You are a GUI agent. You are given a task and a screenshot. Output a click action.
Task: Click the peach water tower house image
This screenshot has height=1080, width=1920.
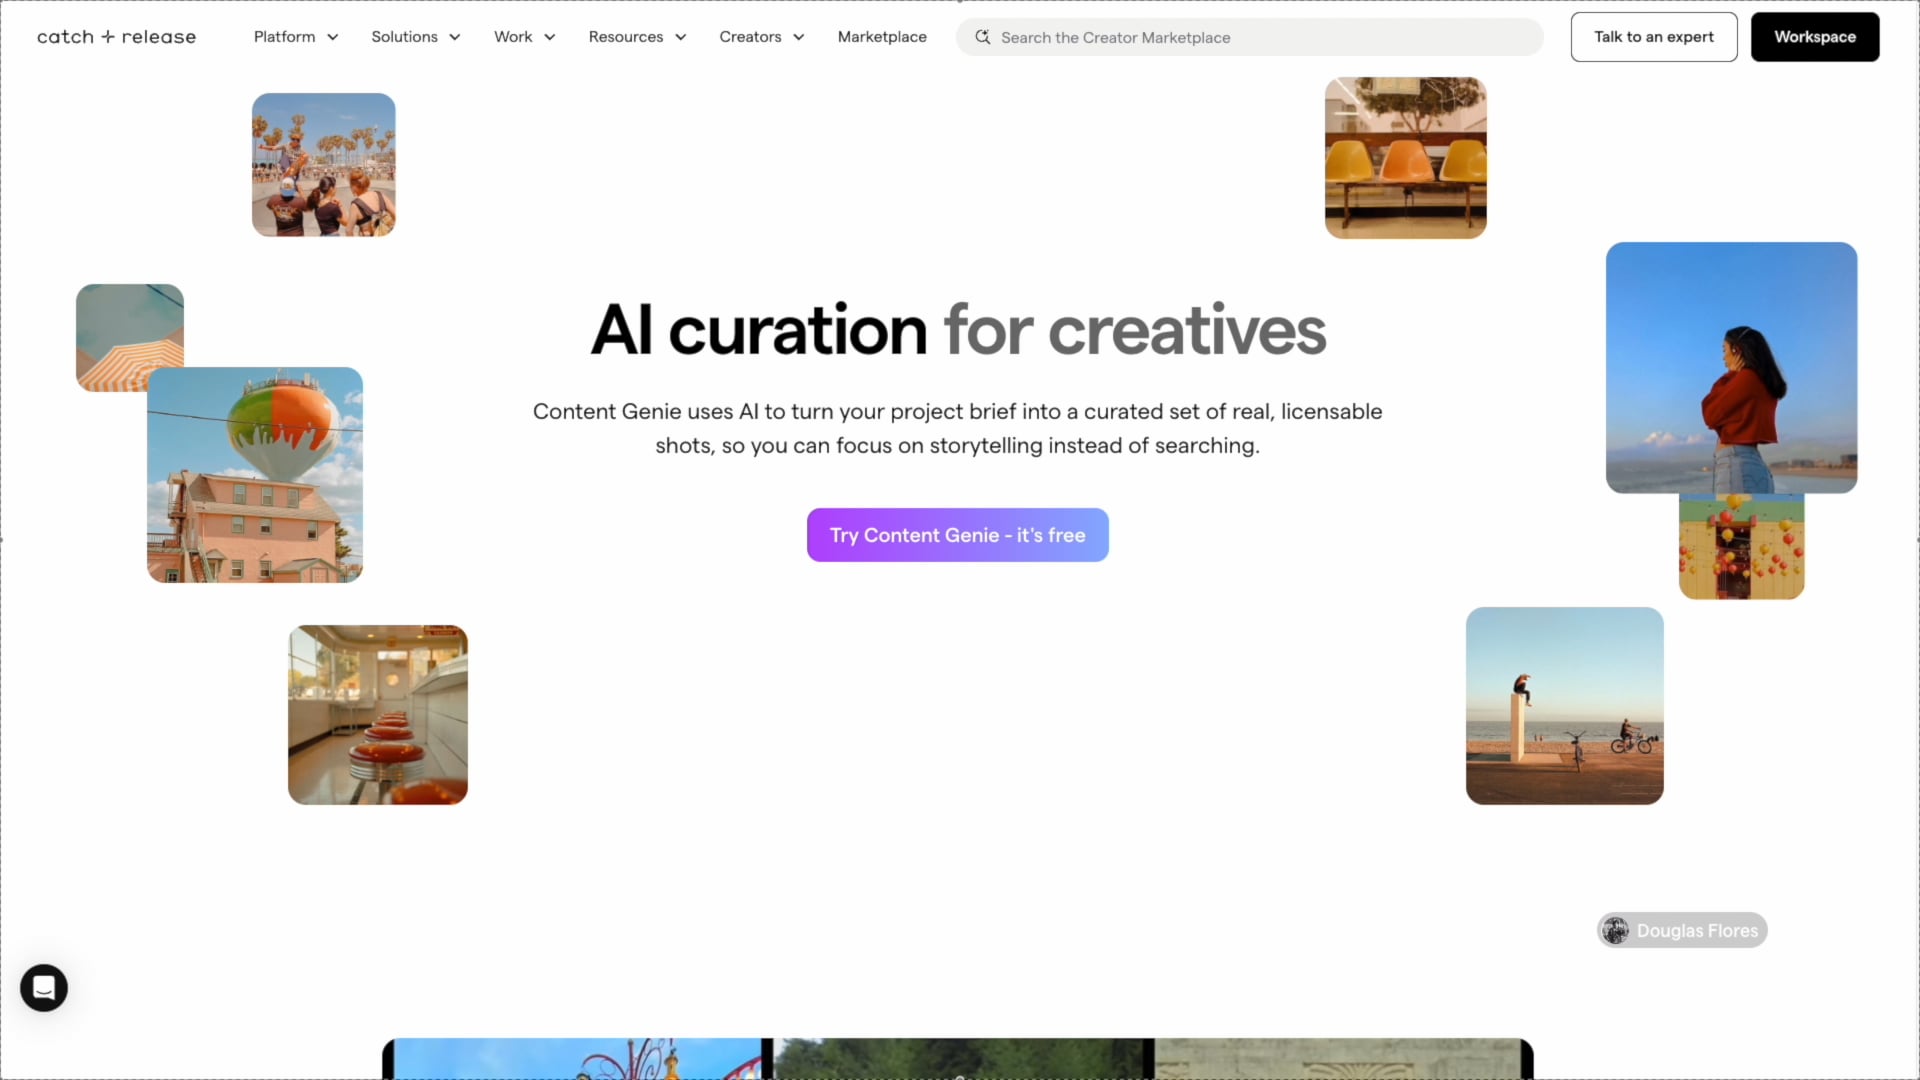[255, 475]
